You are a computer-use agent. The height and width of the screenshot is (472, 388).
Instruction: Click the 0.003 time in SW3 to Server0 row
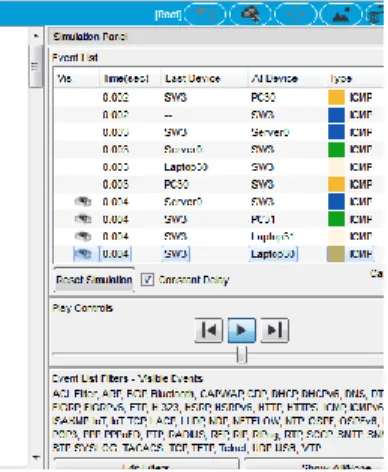pyautogui.click(x=115, y=132)
